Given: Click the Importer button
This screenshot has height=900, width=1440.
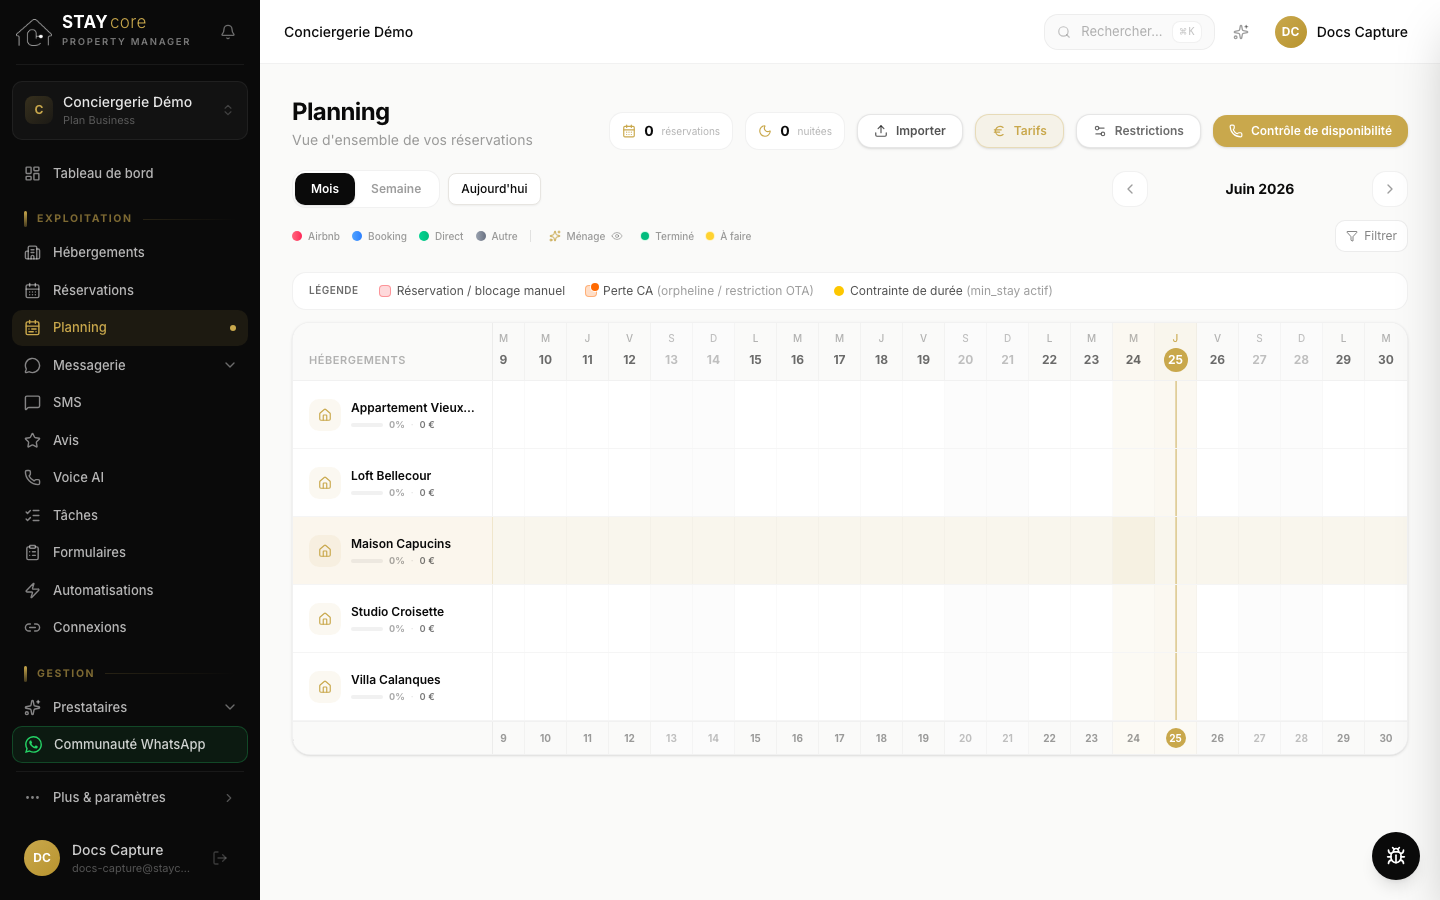Looking at the screenshot, I should pyautogui.click(x=910, y=131).
